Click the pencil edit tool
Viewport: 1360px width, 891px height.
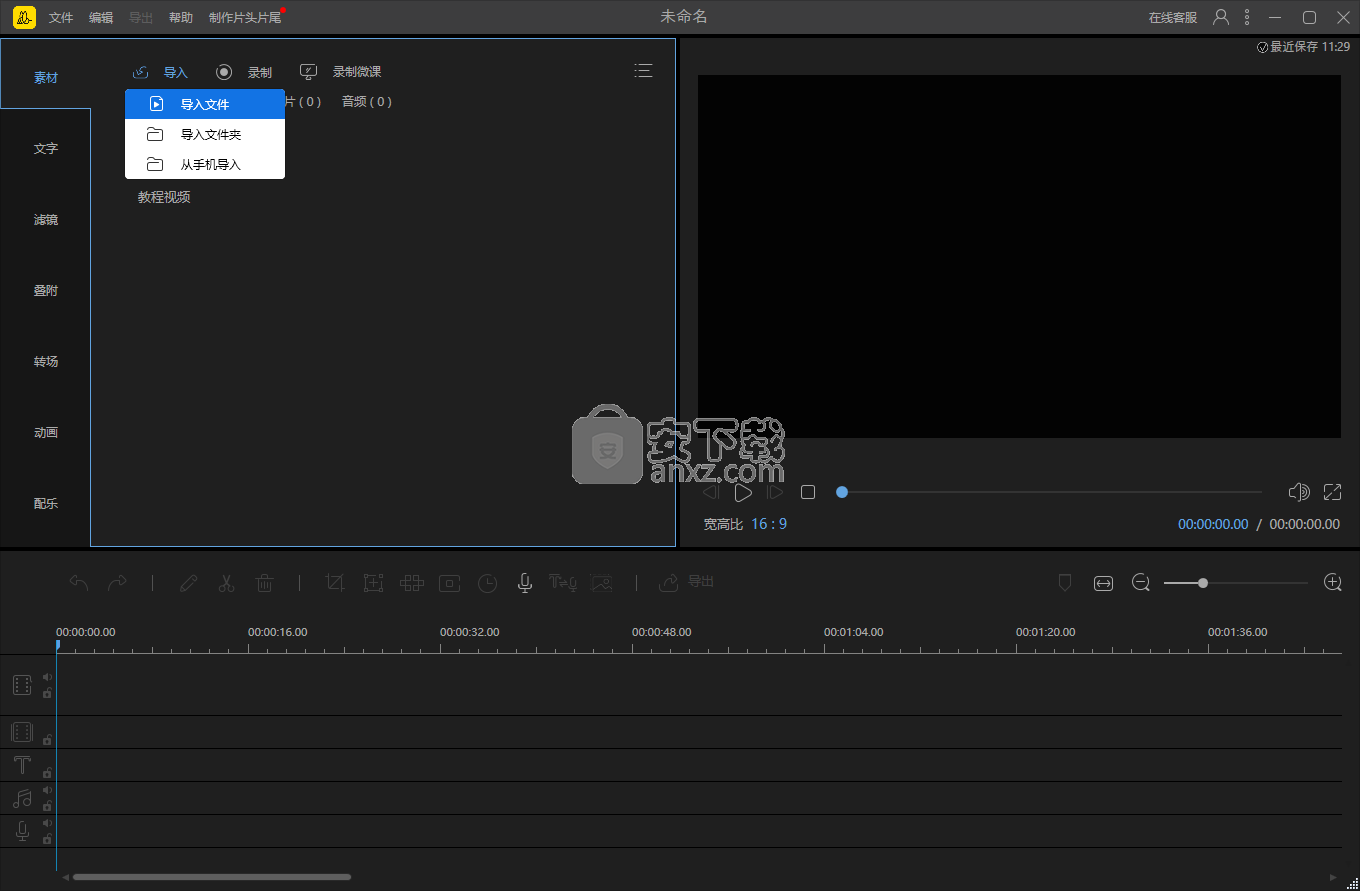click(x=188, y=583)
